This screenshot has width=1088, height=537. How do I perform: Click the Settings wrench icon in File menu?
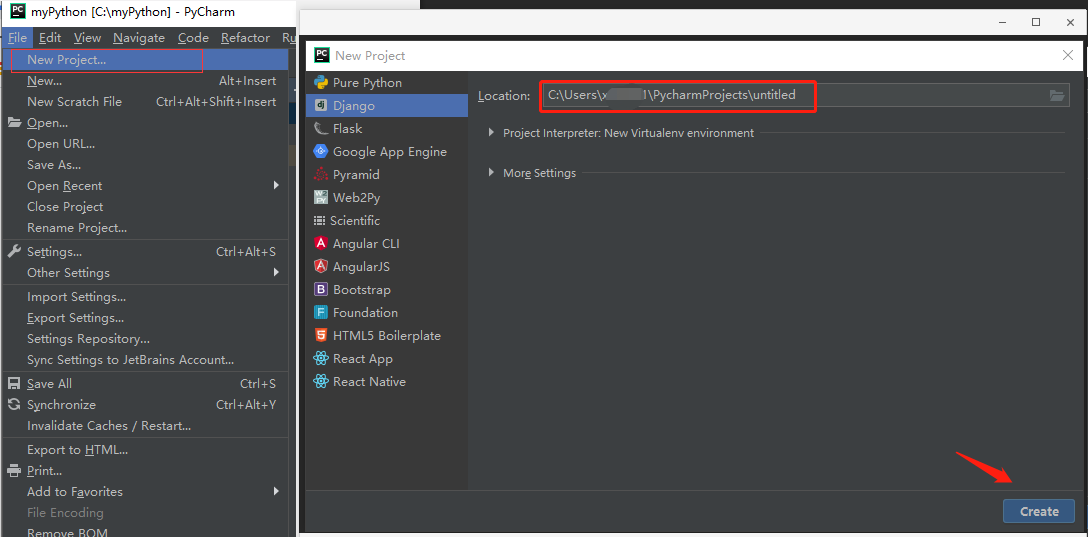click(x=15, y=251)
